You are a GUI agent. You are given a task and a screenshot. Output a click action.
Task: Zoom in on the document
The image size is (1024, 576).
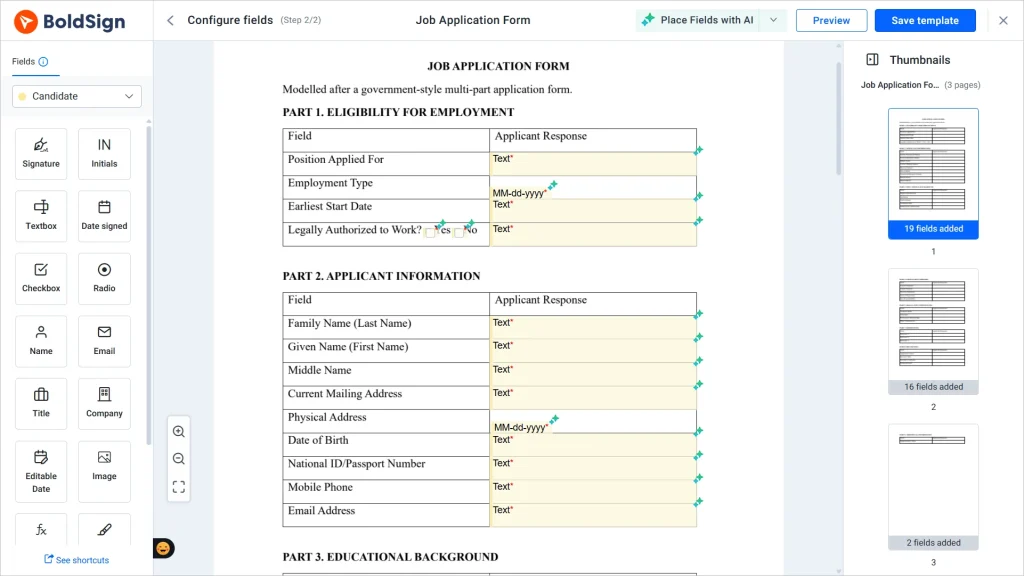click(179, 432)
